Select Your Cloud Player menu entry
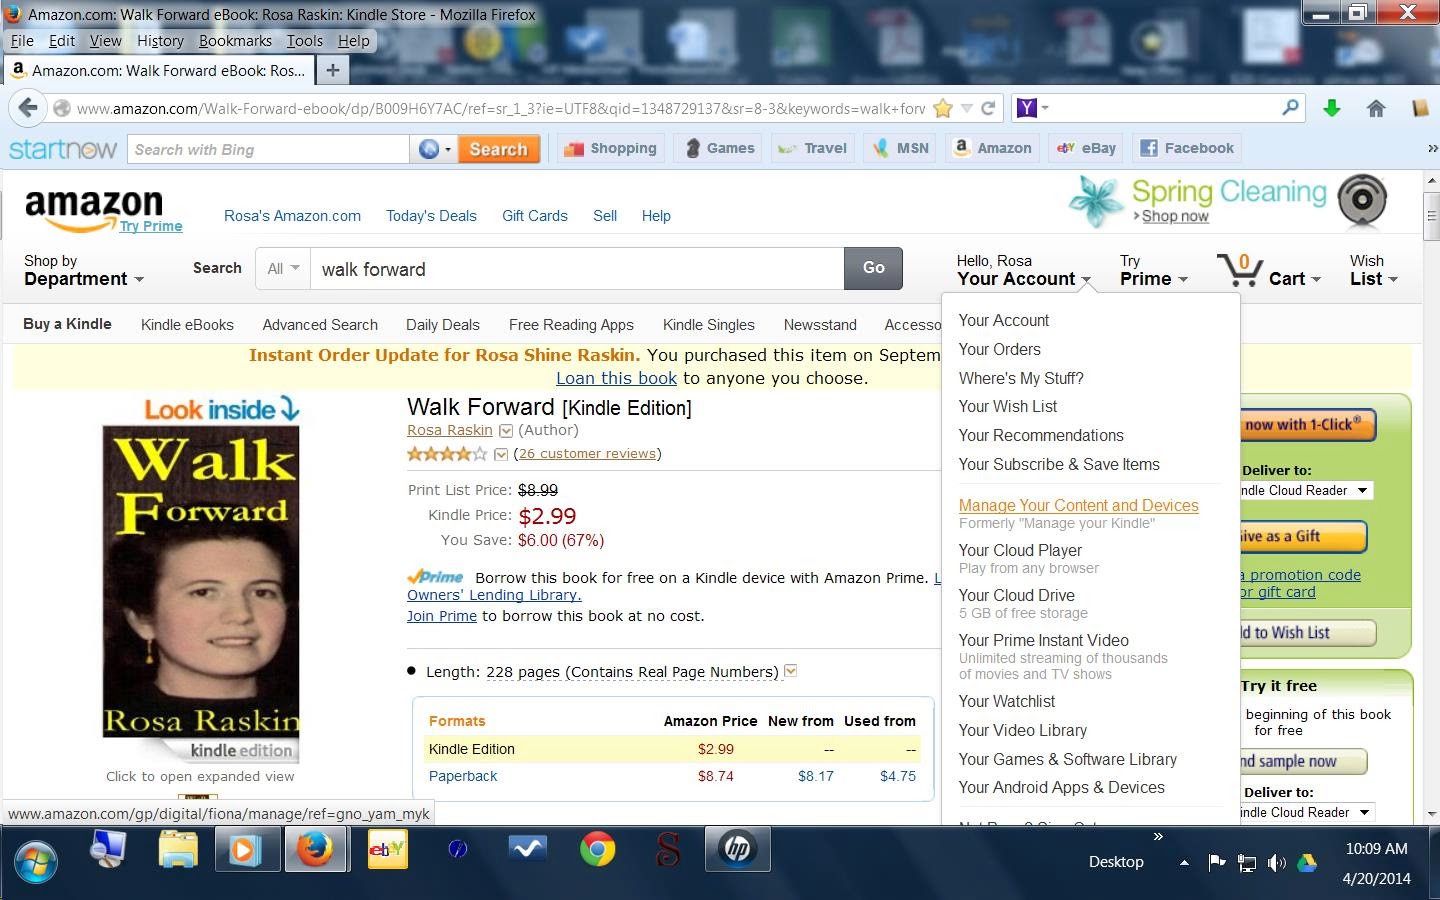The height and width of the screenshot is (900, 1440). point(1020,551)
